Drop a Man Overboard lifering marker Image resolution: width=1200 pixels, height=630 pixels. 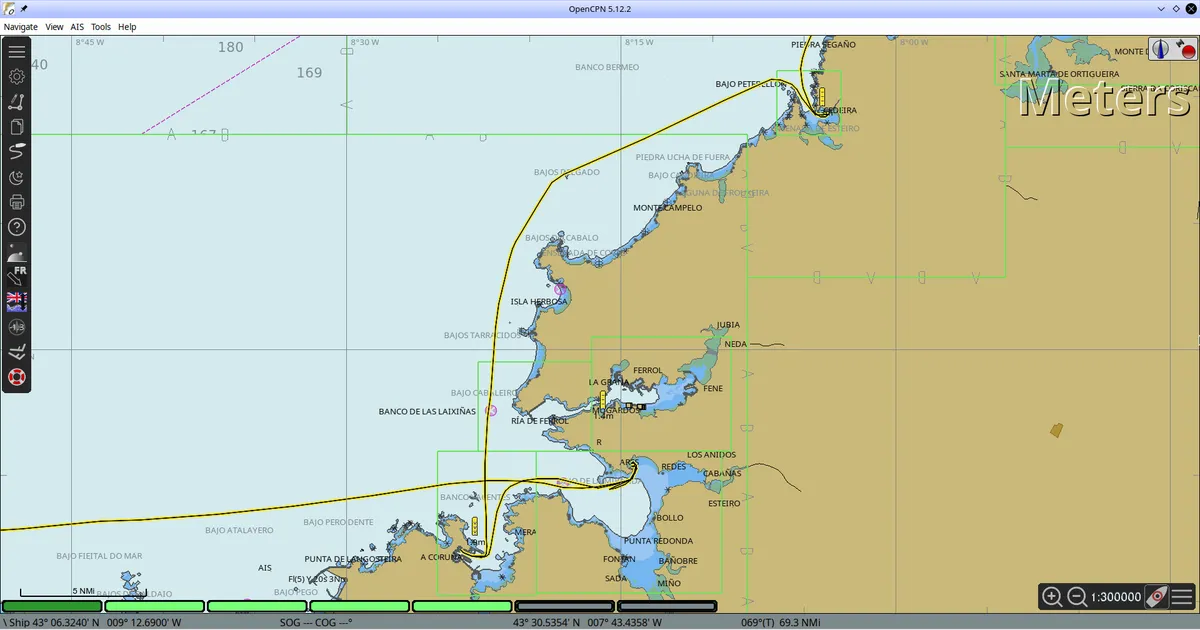pos(17,377)
